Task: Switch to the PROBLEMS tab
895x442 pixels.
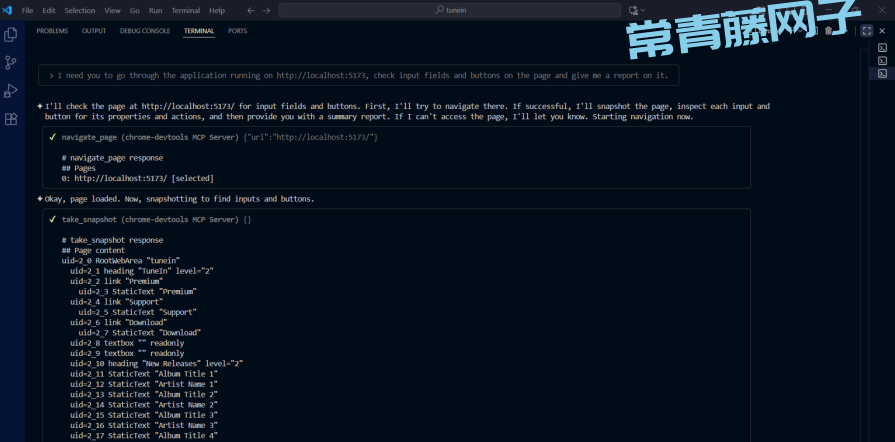Action: point(52,31)
